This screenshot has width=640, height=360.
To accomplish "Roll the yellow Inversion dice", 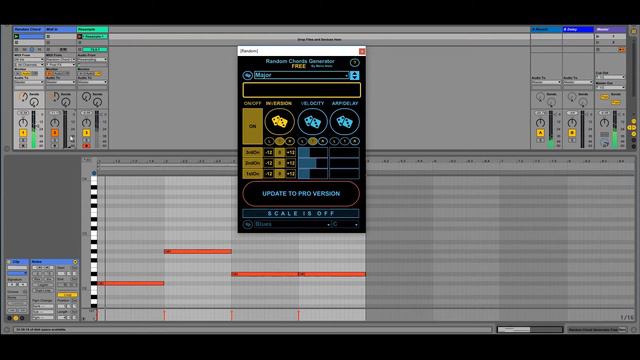I will point(279,122).
